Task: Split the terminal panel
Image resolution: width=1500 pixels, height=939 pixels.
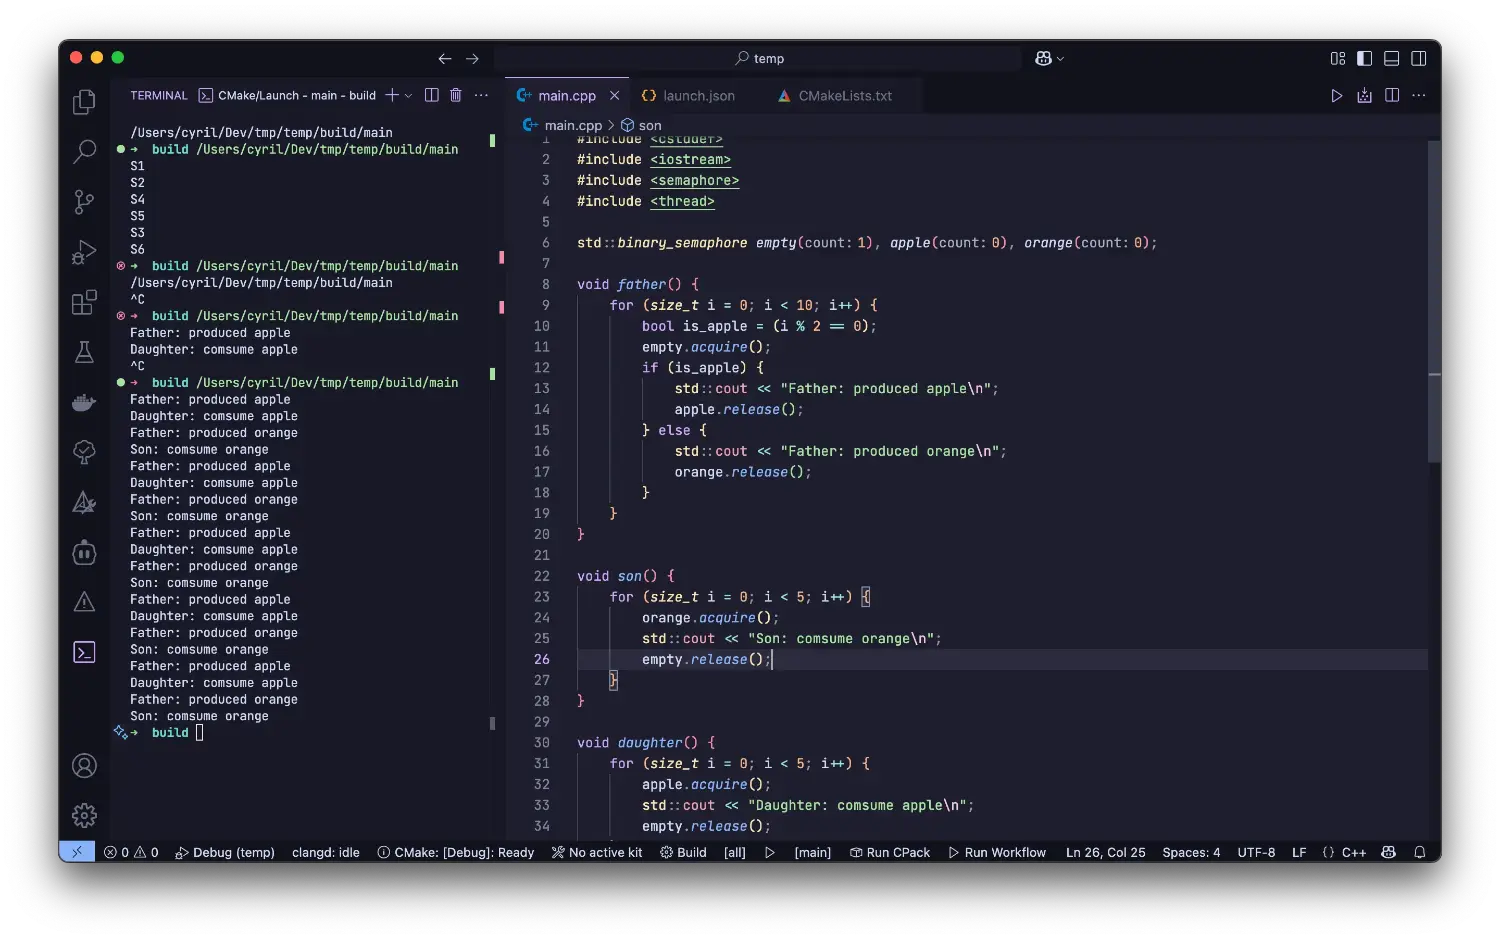Action: tap(432, 95)
